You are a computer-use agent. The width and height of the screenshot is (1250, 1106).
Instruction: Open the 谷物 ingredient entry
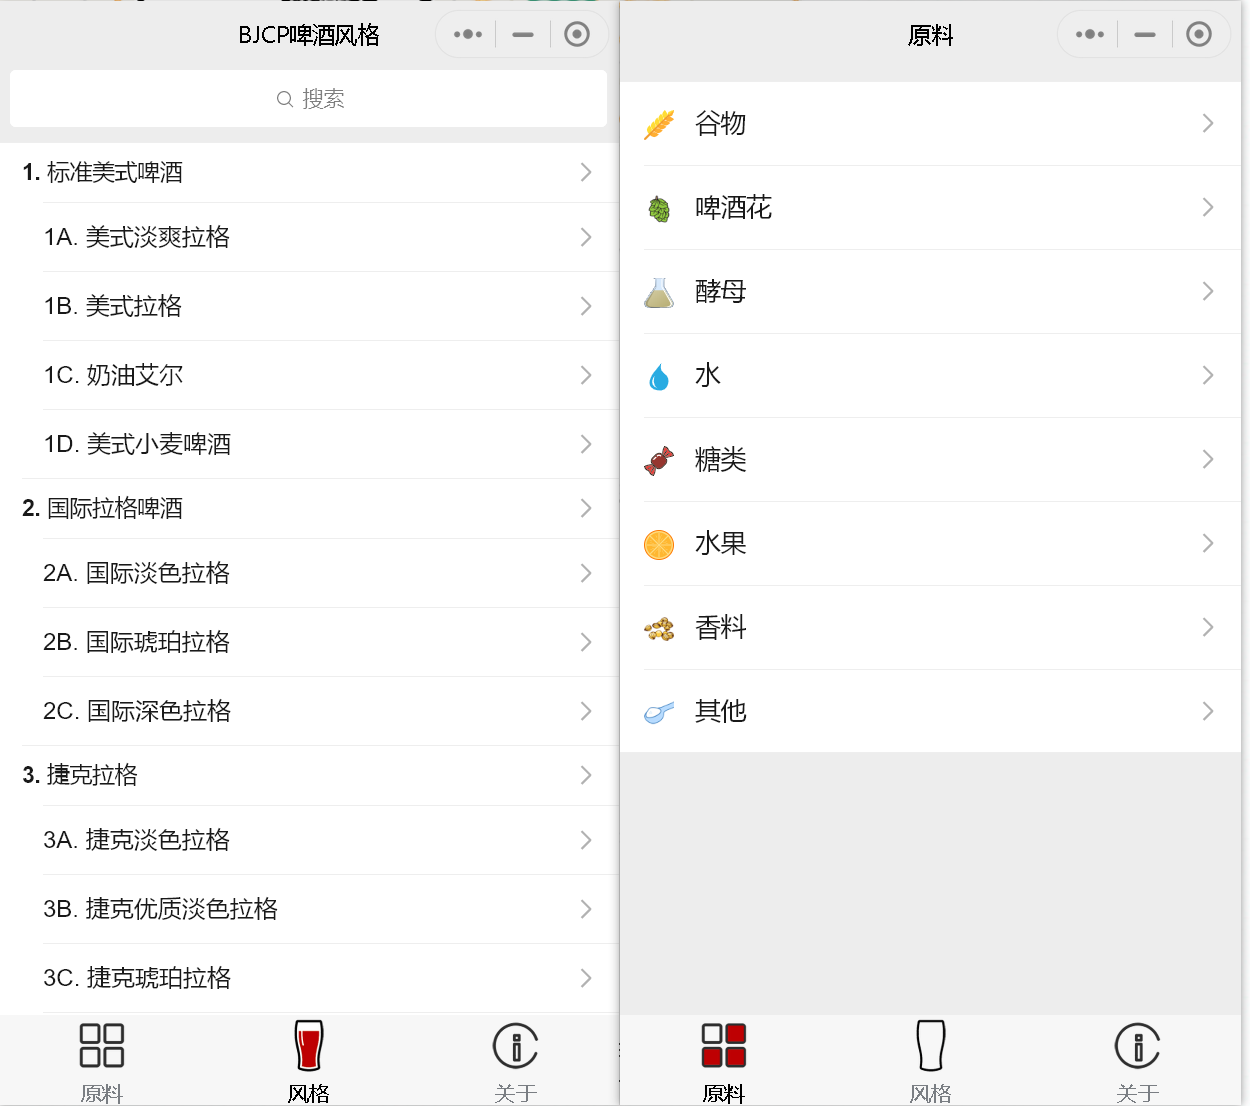(x=930, y=123)
